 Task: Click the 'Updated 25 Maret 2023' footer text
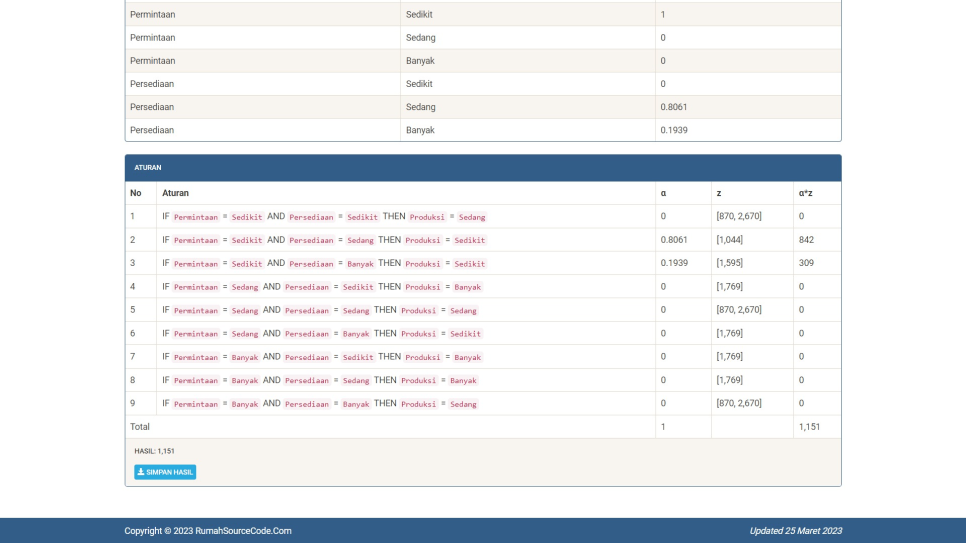tap(795, 531)
